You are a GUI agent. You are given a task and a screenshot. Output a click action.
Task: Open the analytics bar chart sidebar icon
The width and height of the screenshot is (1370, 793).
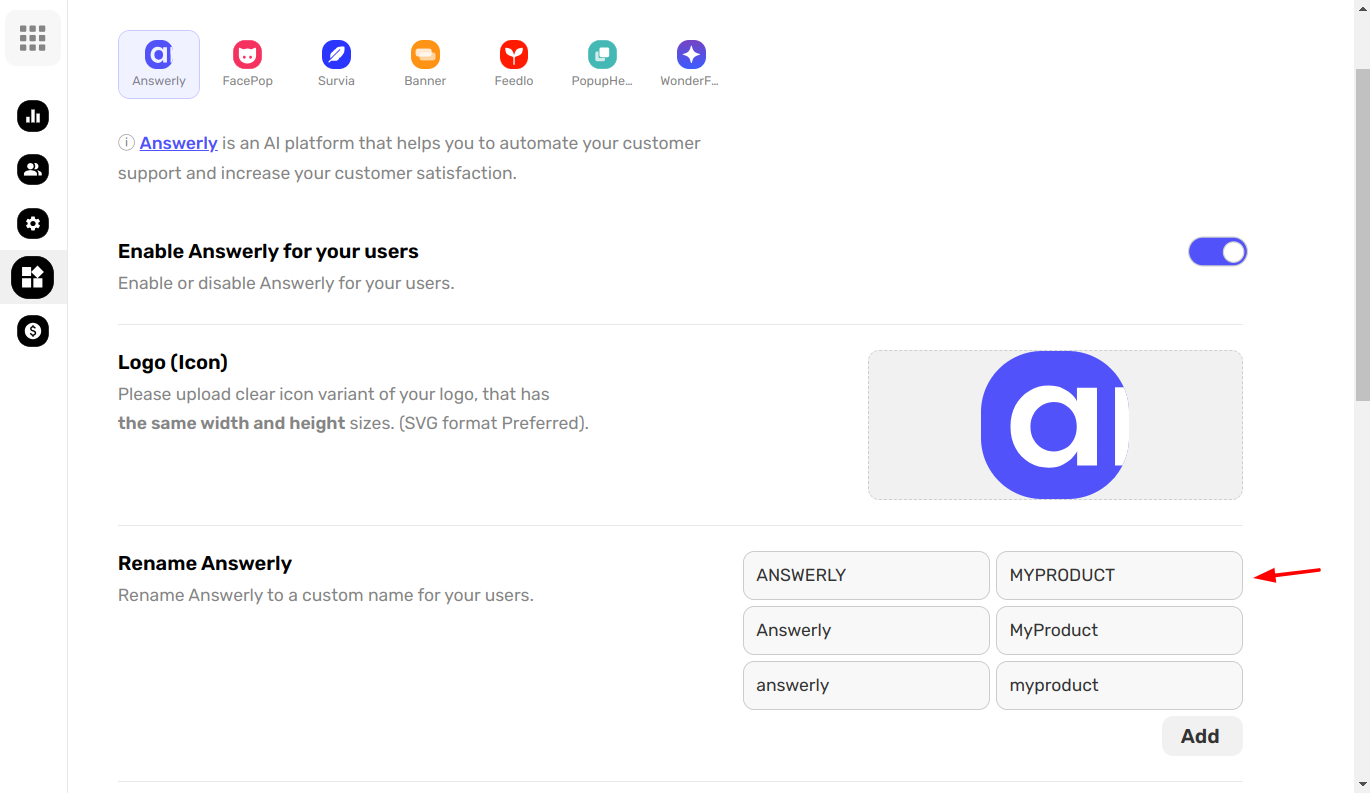(x=33, y=116)
